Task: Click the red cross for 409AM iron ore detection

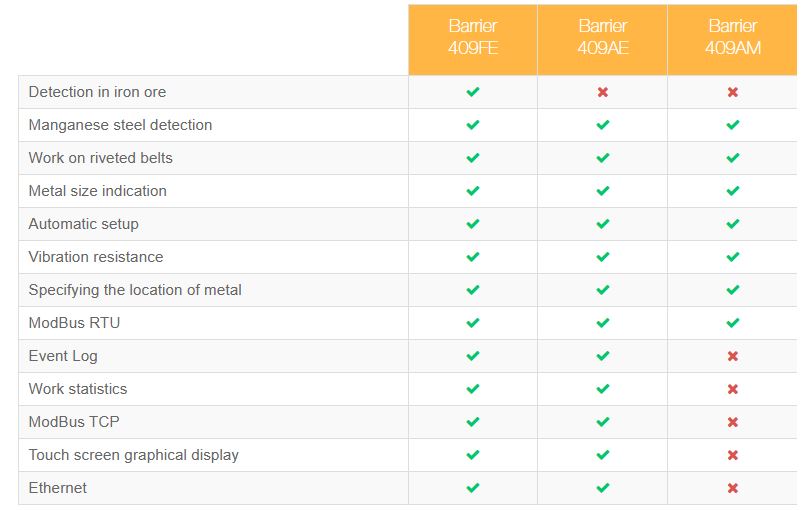Action: (x=733, y=92)
